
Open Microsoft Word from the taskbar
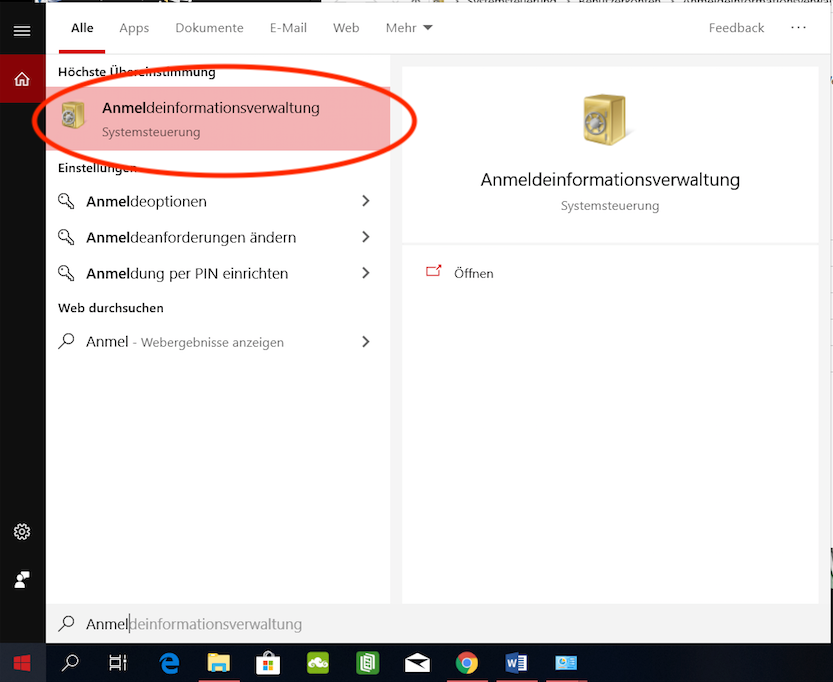tap(516, 663)
